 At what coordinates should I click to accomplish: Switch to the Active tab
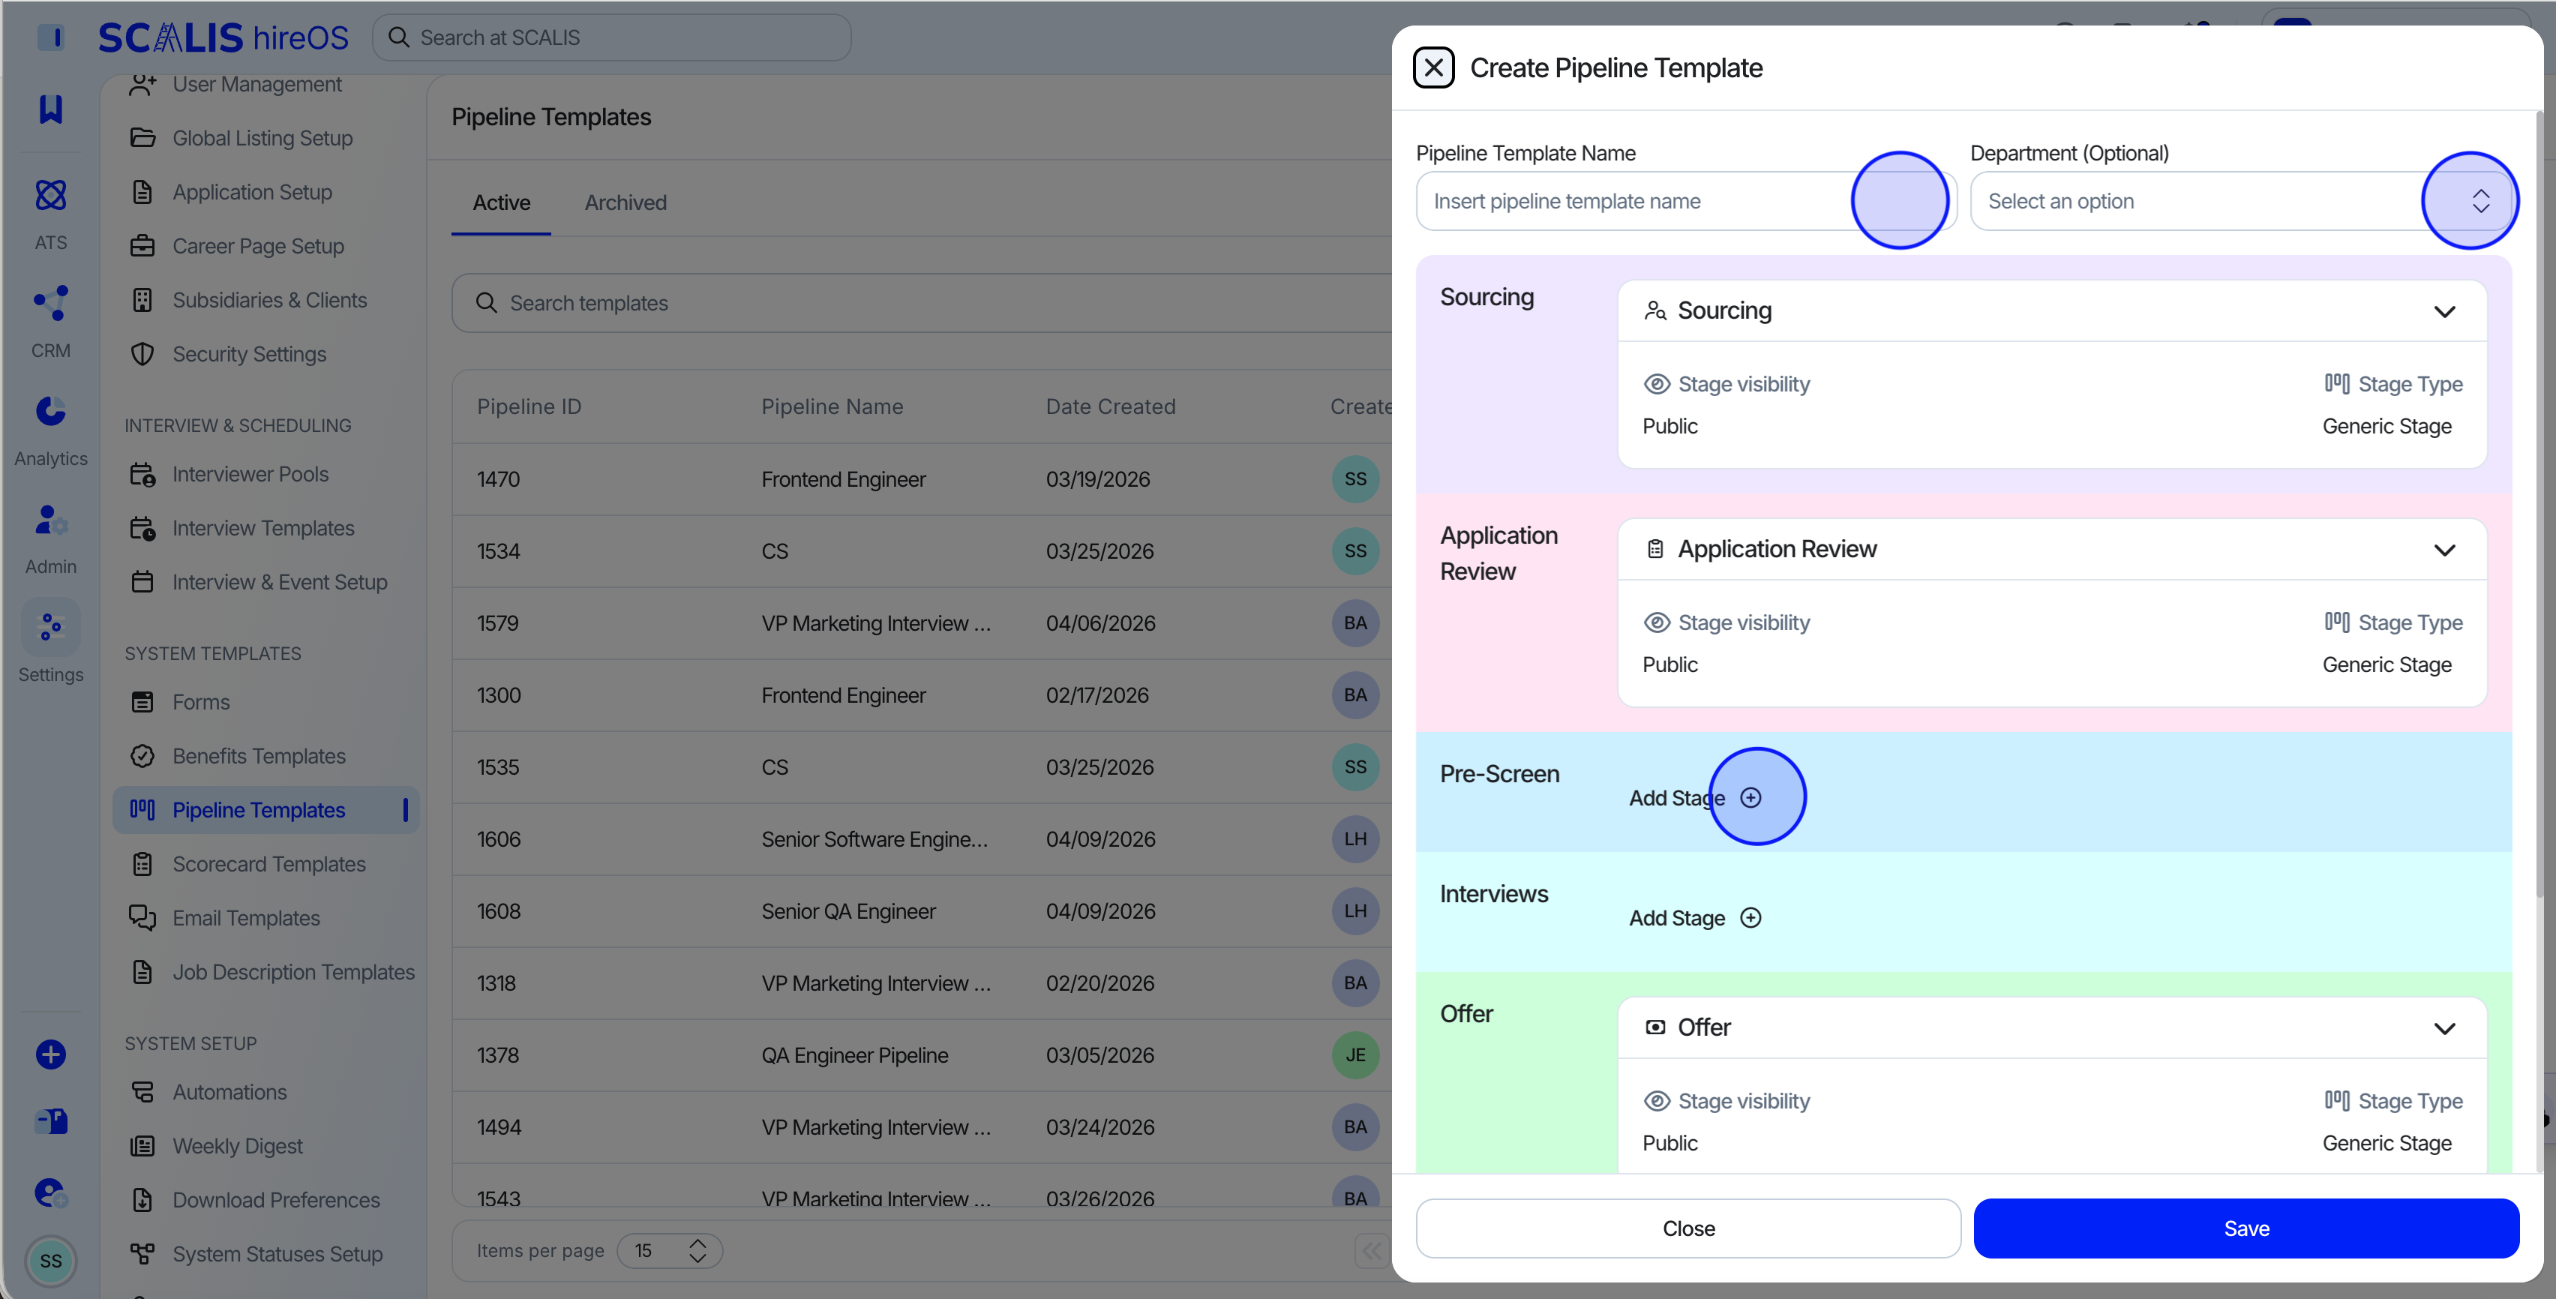tap(501, 203)
